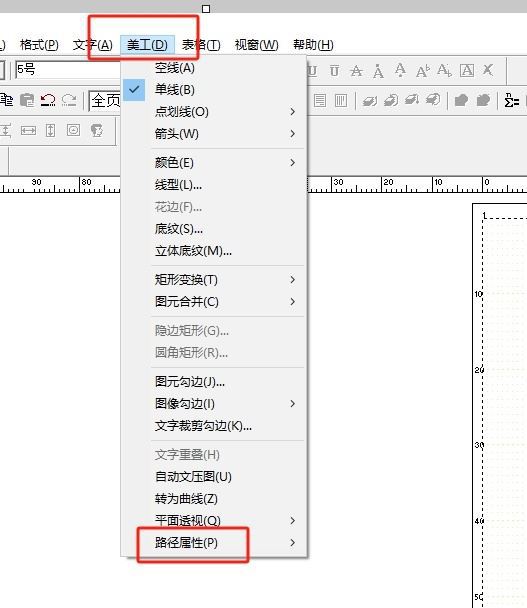Toggle the checked 单线(B) line option
The image size is (527, 608).
tap(213, 90)
